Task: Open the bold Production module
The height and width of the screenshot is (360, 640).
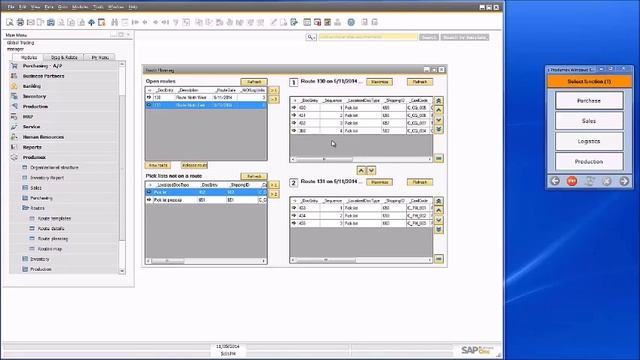Action: [35, 107]
